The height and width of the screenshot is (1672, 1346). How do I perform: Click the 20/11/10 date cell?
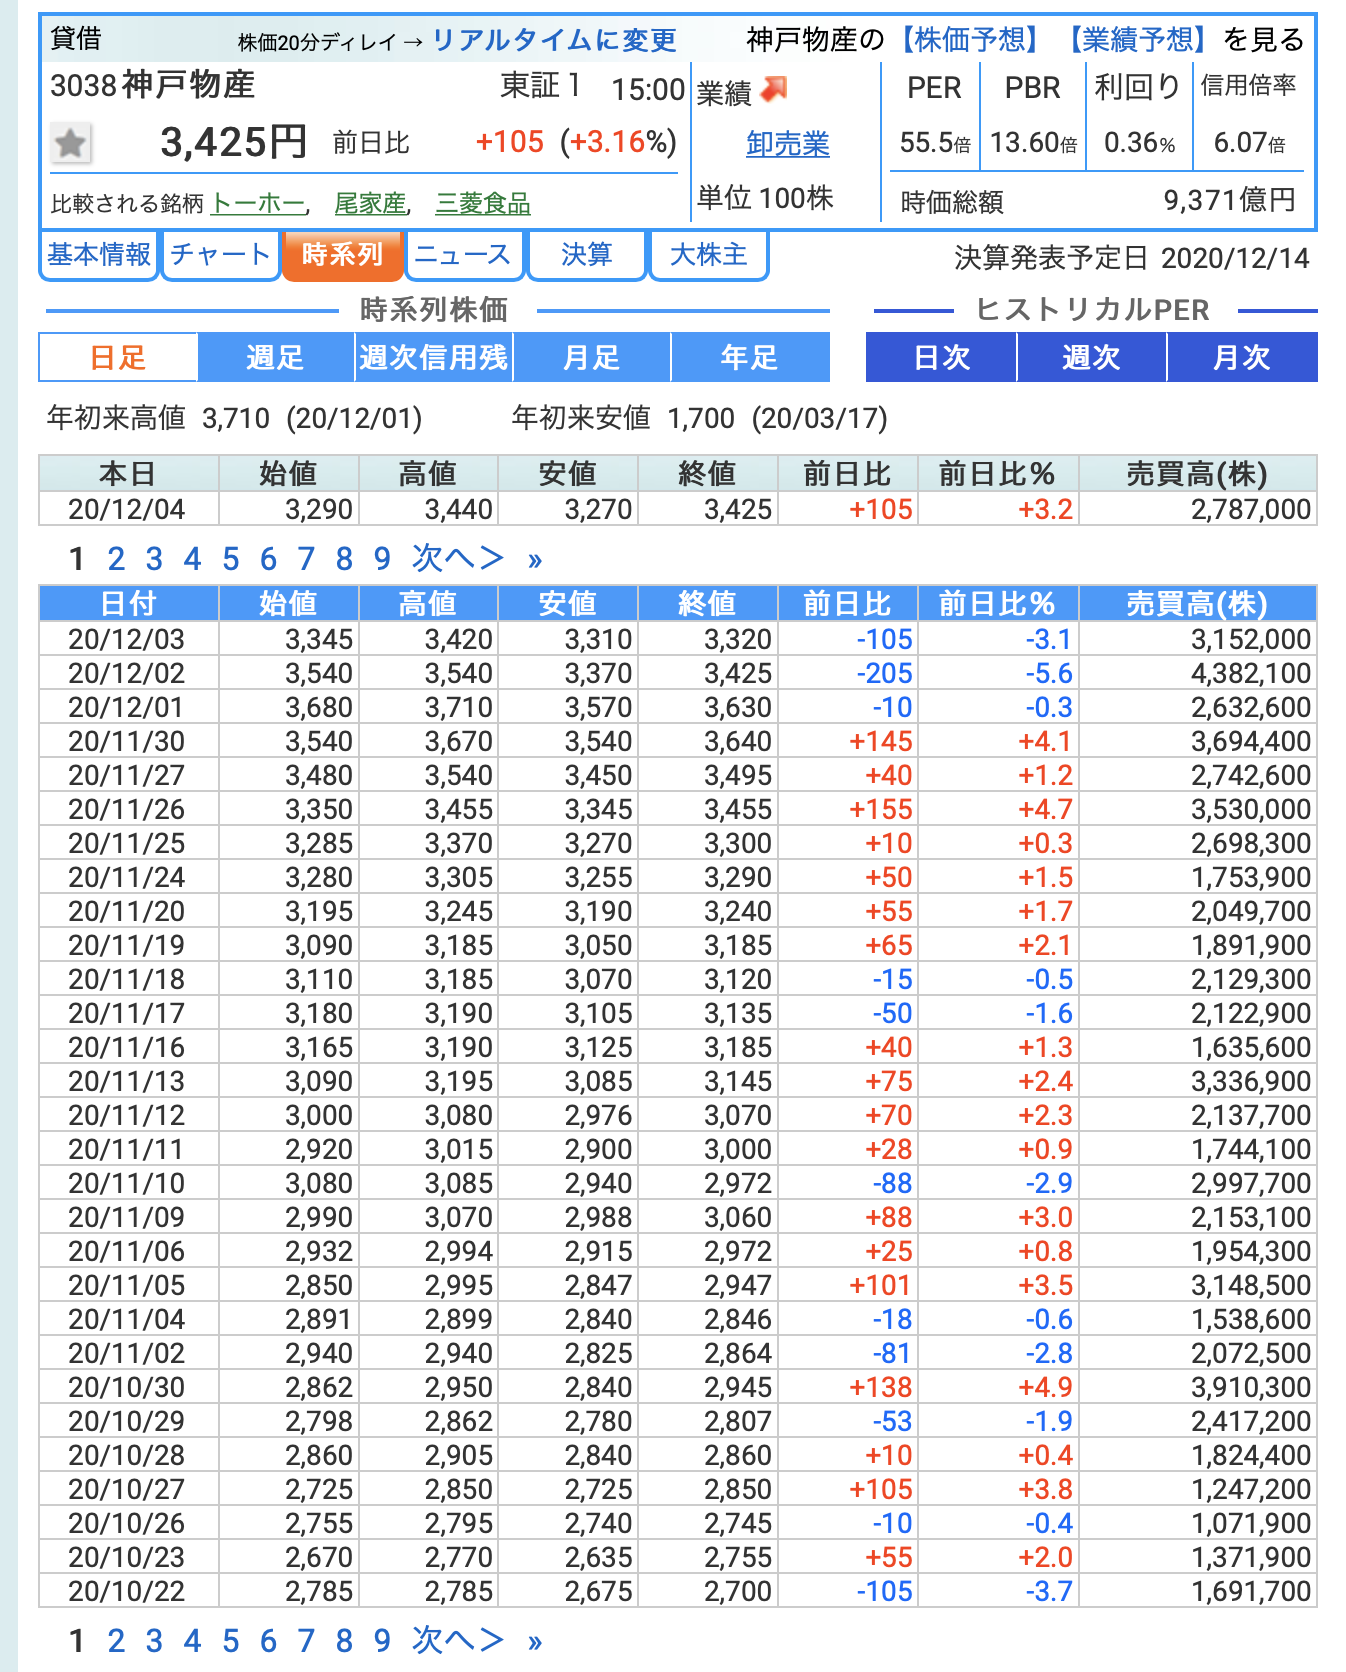coord(127,1183)
